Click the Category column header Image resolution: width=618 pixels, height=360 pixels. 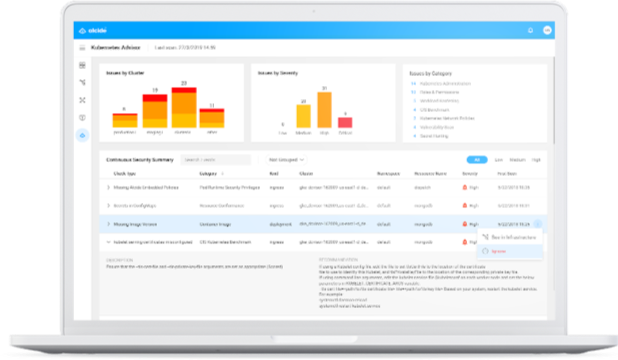point(208,173)
